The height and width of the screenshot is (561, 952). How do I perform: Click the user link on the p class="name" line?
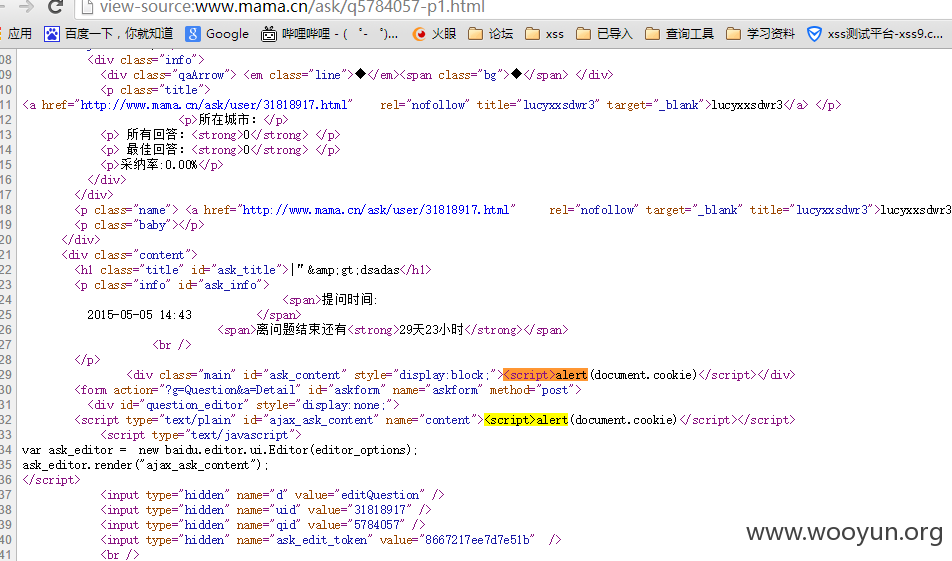[x=376, y=209]
